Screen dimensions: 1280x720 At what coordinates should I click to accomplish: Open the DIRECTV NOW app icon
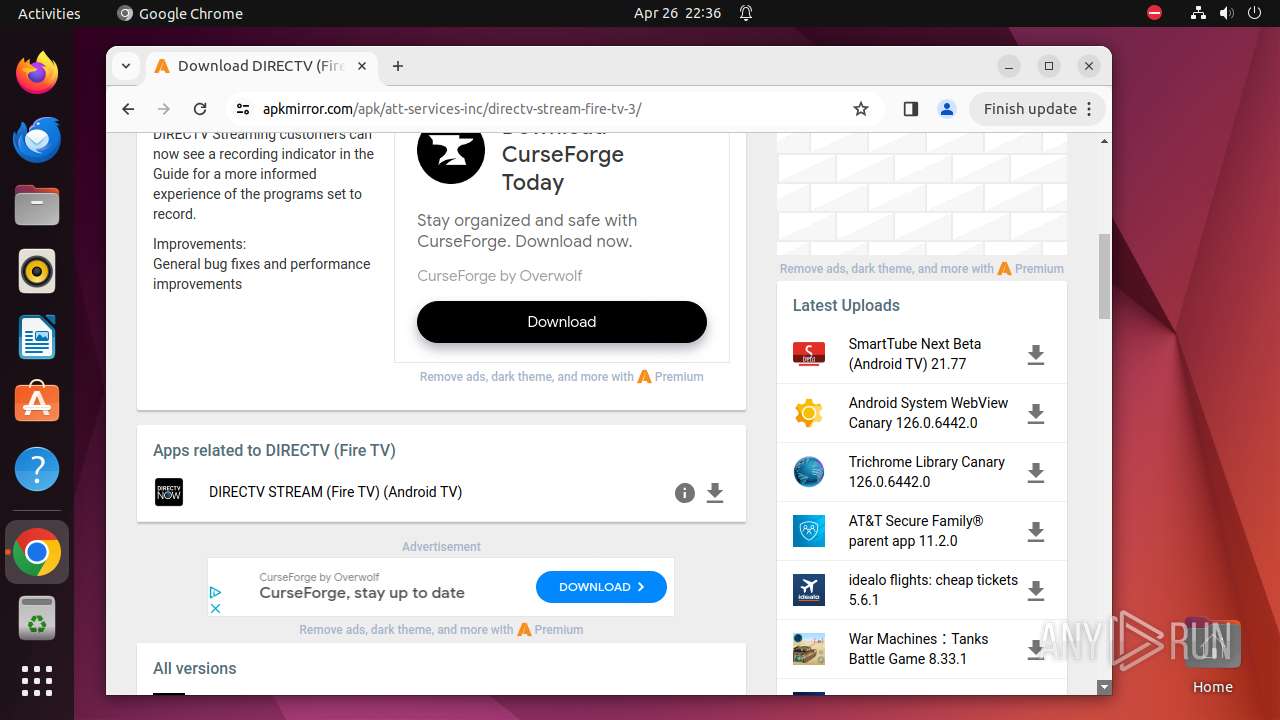pyautogui.click(x=169, y=492)
